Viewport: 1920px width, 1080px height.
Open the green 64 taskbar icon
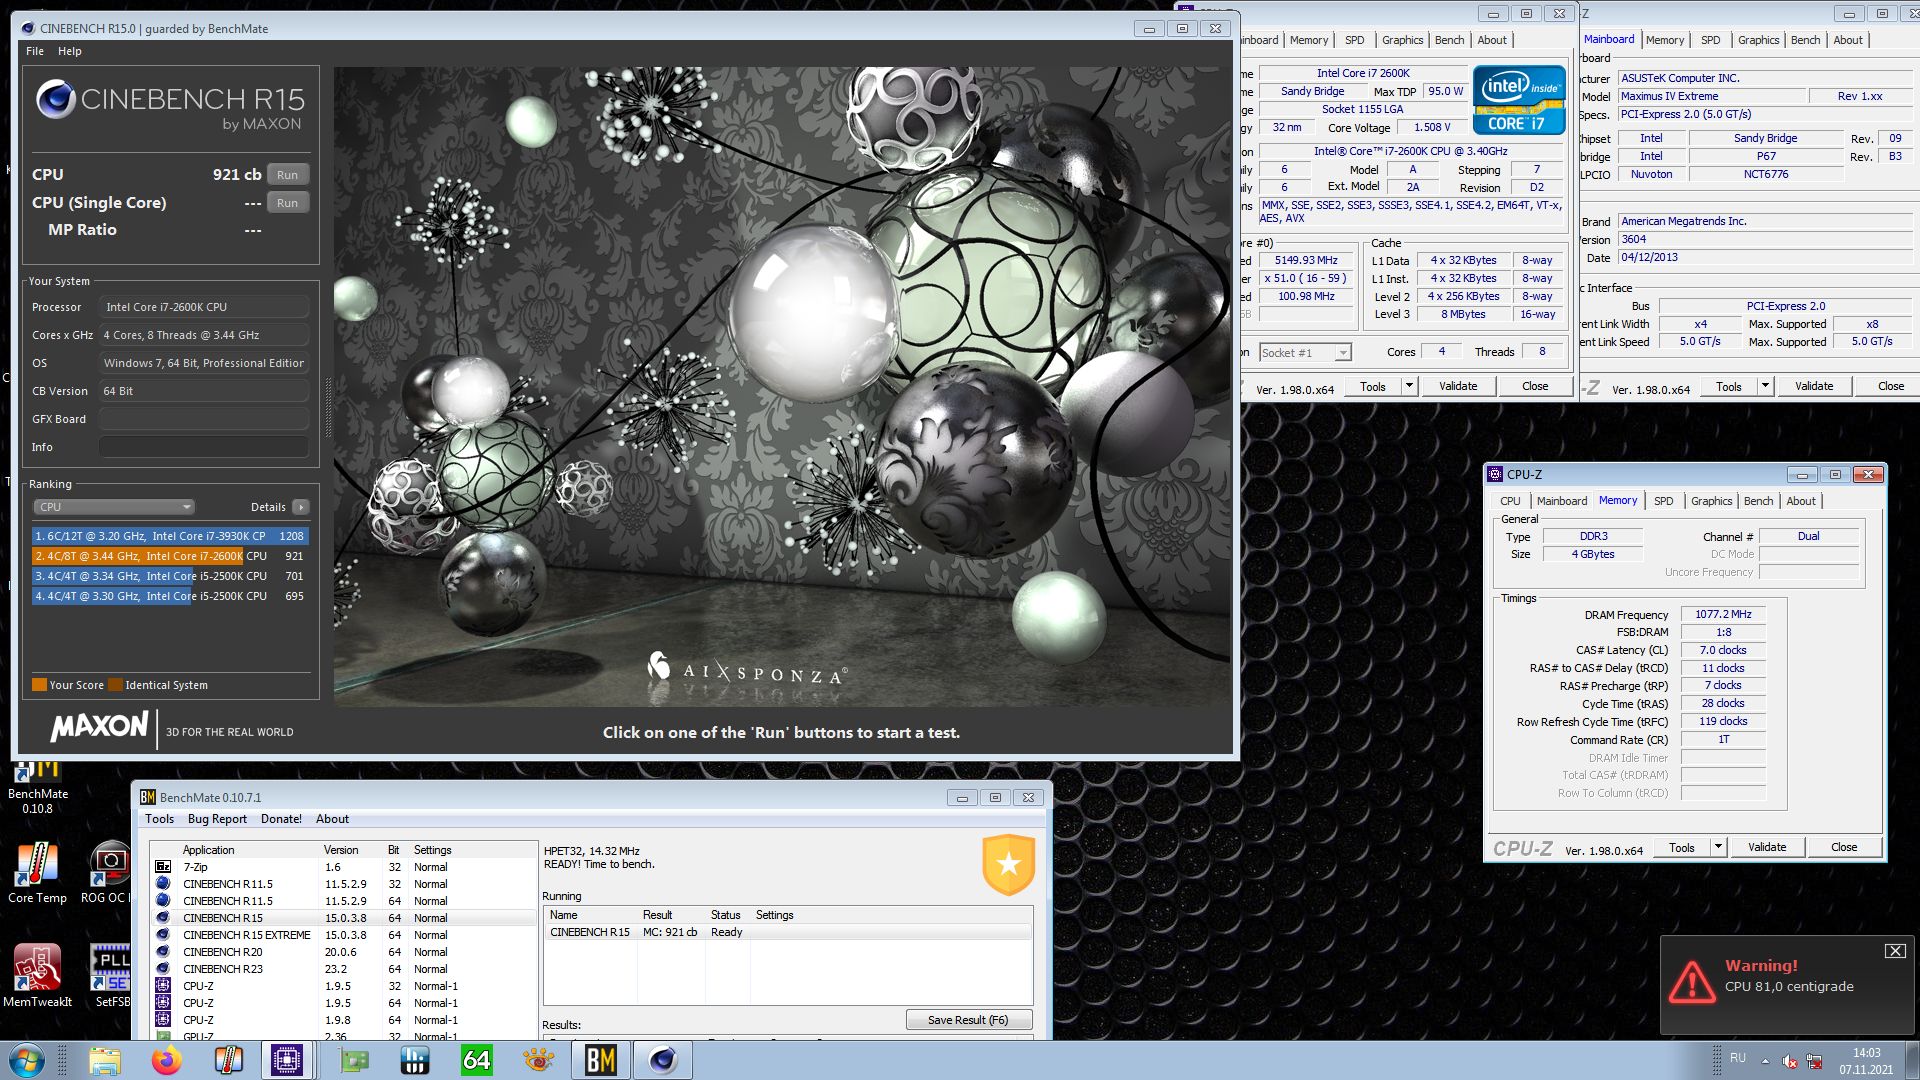(476, 1060)
